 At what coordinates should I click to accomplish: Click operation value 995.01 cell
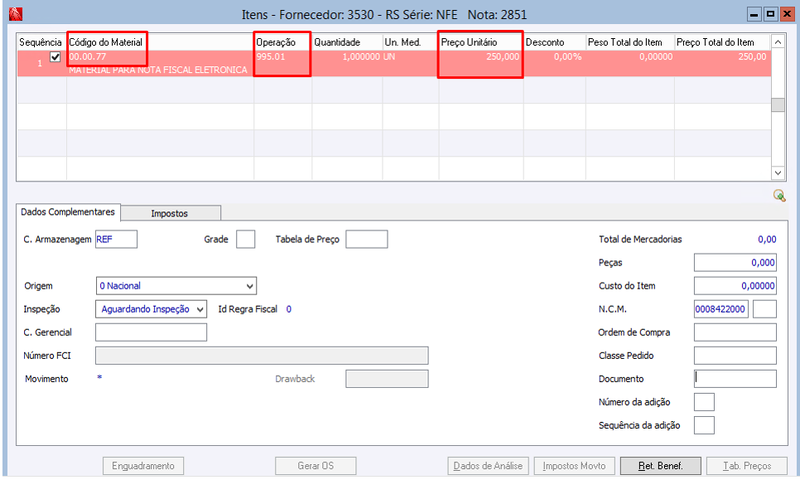[x=271, y=57]
